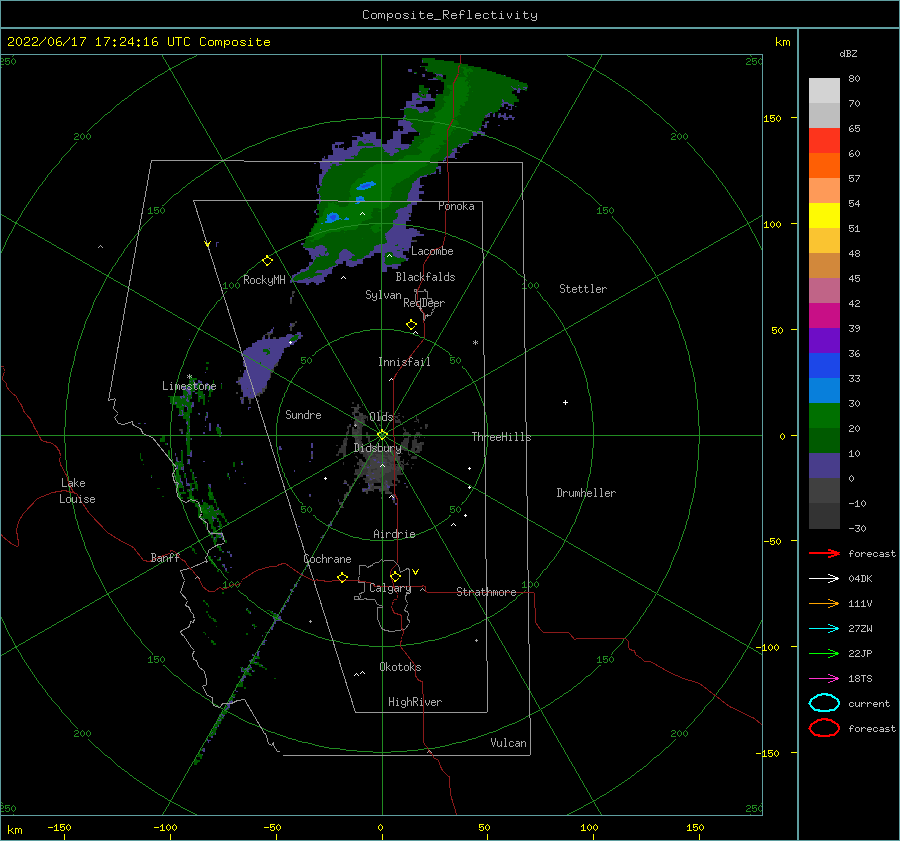Click the blue 33 dBZ color swatch
The height and width of the screenshot is (841, 900).
(x=824, y=365)
